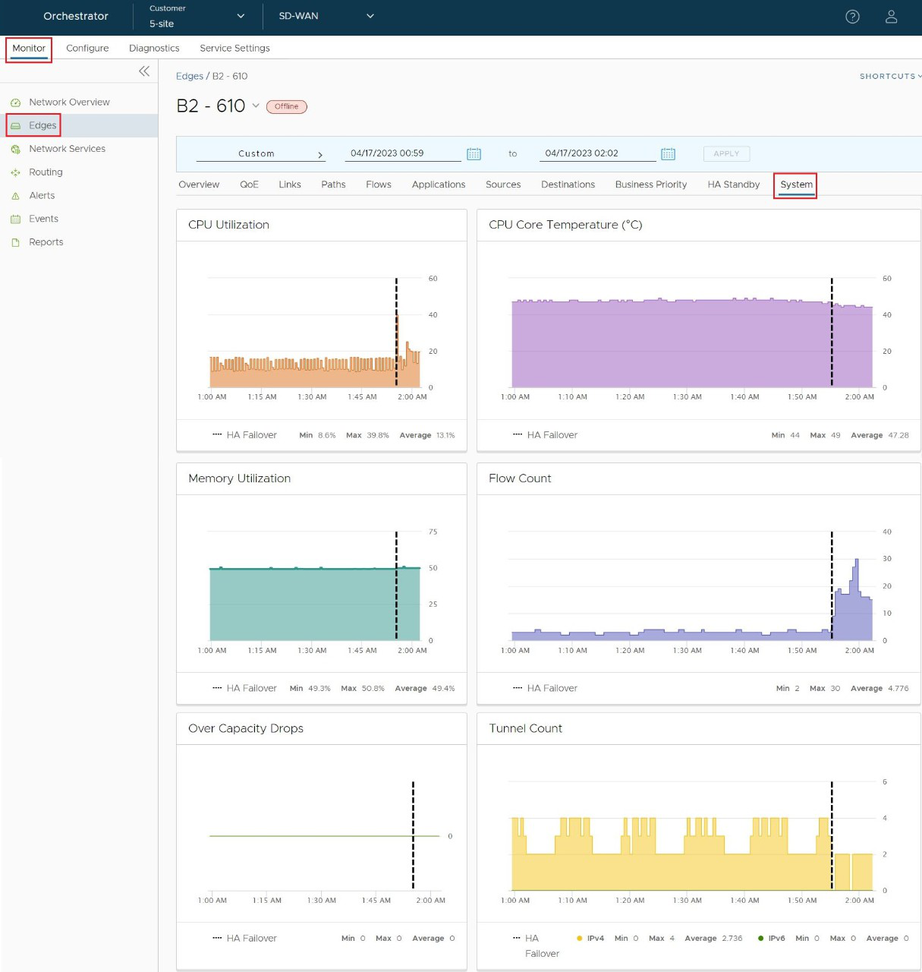Collapse the left sidebar with double-chevron icon
Screen dimensions: 922x972
pos(144,71)
